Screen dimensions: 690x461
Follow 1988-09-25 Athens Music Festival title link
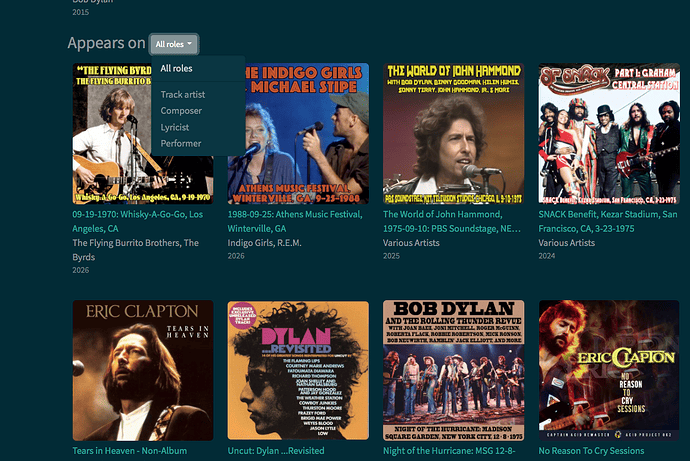click(x=295, y=221)
